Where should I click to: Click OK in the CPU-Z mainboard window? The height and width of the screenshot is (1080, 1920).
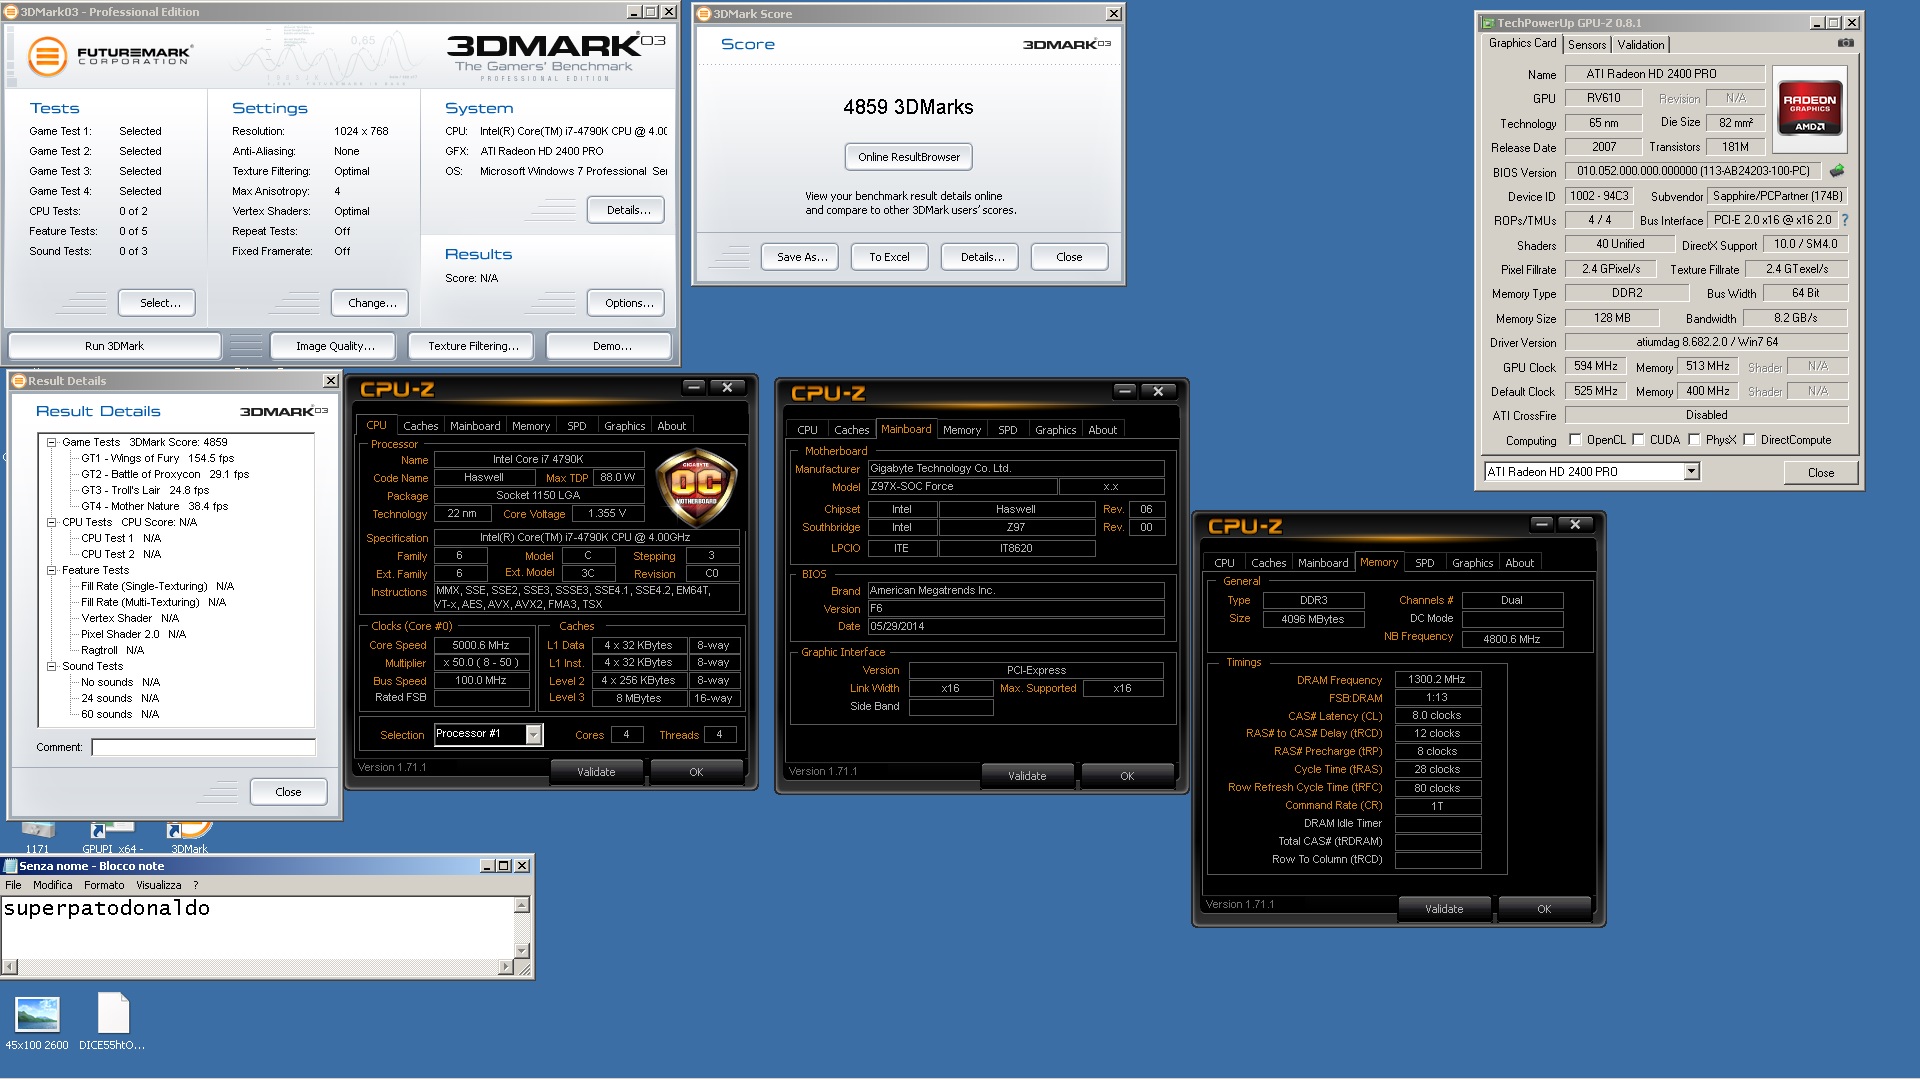[x=1127, y=776]
